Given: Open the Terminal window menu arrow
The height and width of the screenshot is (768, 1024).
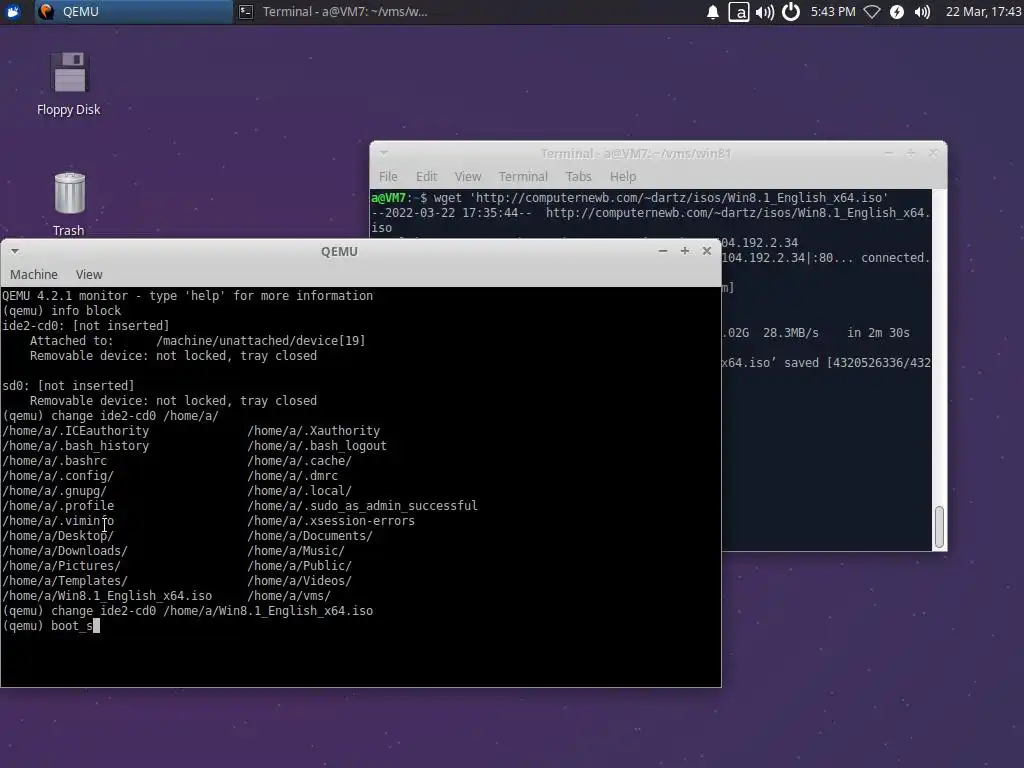Looking at the screenshot, I should coord(384,153).
